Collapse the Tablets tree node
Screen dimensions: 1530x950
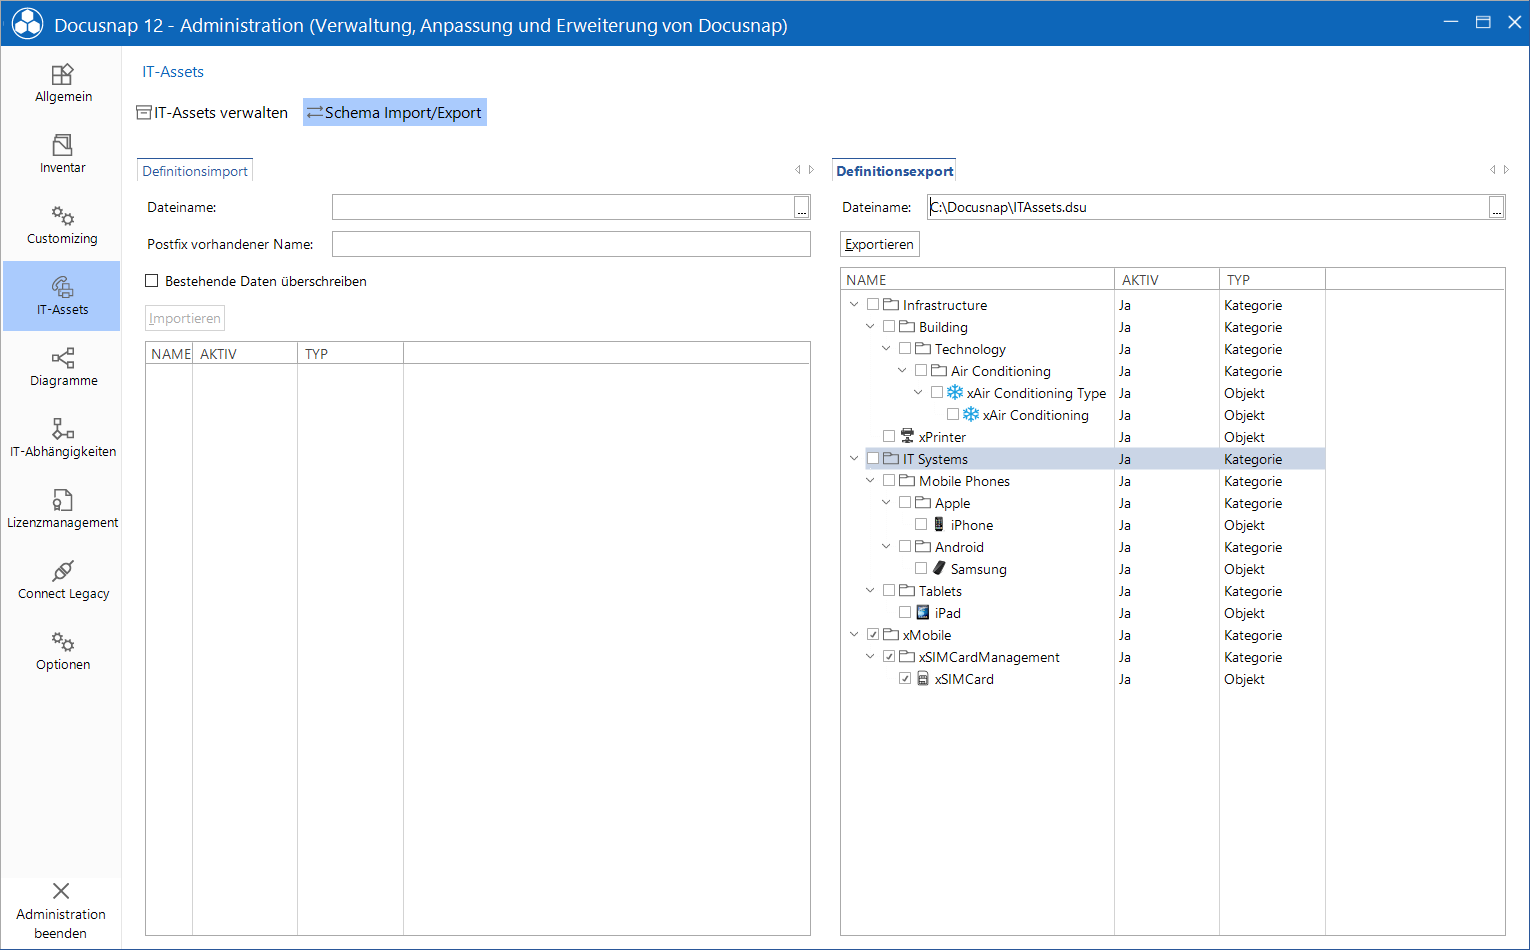(x=870, y=590)
